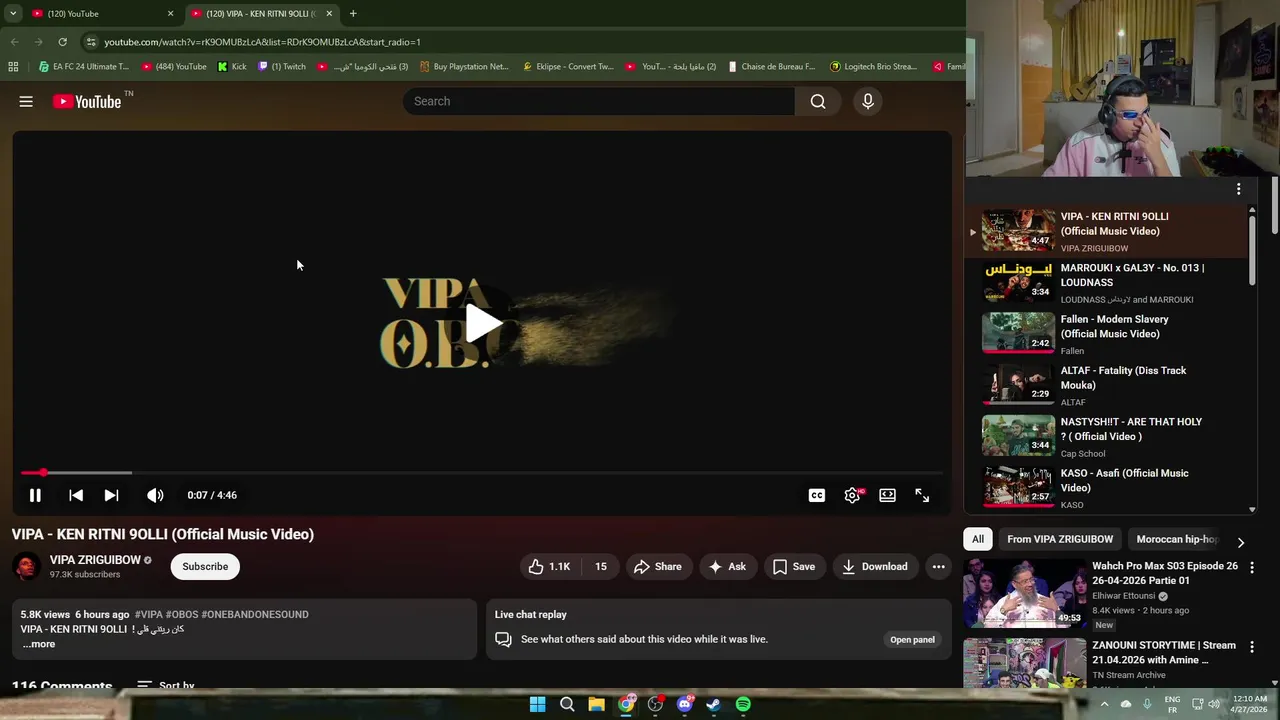Open Discord from the taskbar
This screenshot has width=1280, height=720.
(685, 704)
